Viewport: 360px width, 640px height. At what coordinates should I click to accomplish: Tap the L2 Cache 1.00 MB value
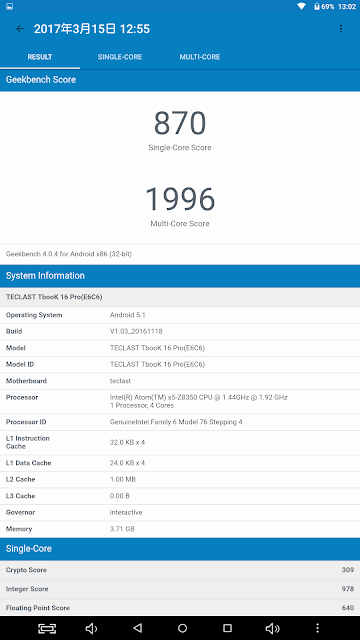coord(123,479)
